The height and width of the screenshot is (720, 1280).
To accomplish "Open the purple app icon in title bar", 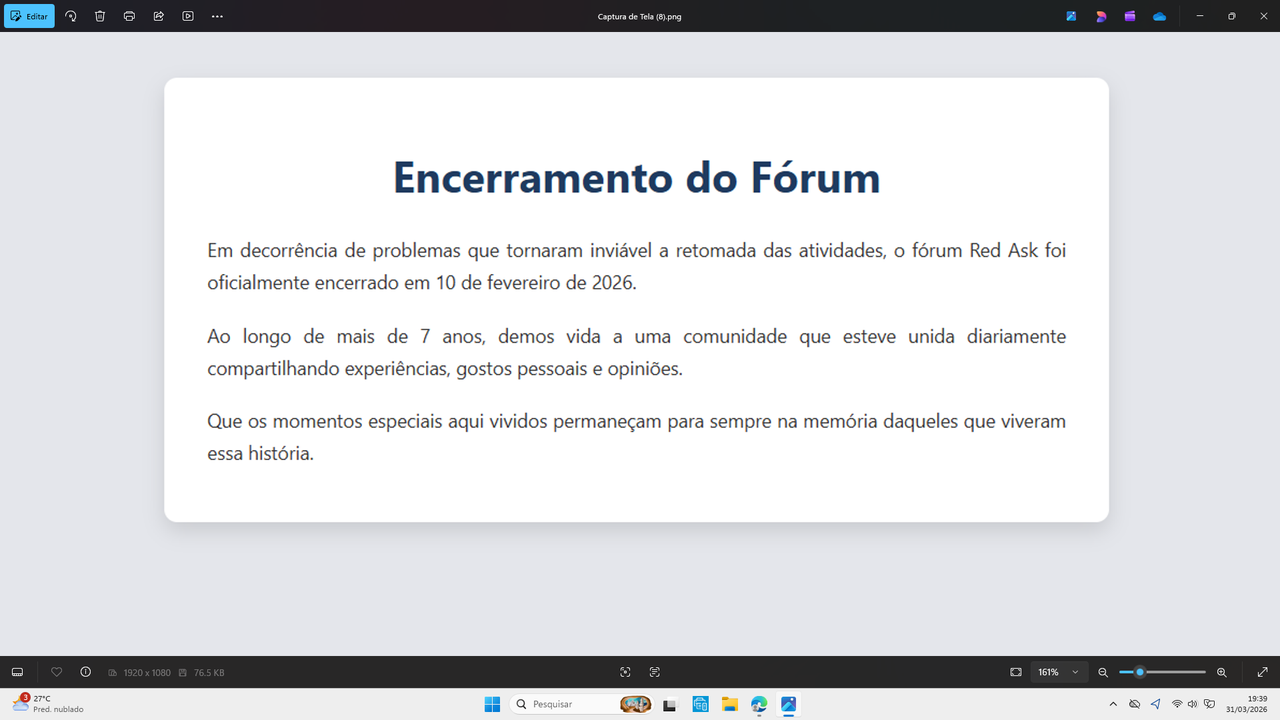I will [1130, 16].
